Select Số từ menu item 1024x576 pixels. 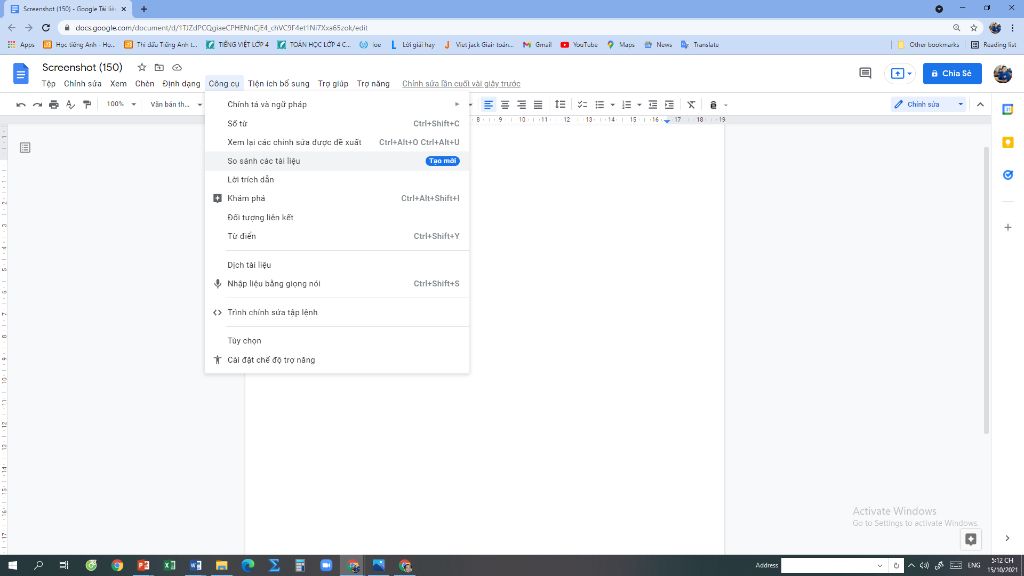pyautogui.click(x=337, y=123)
